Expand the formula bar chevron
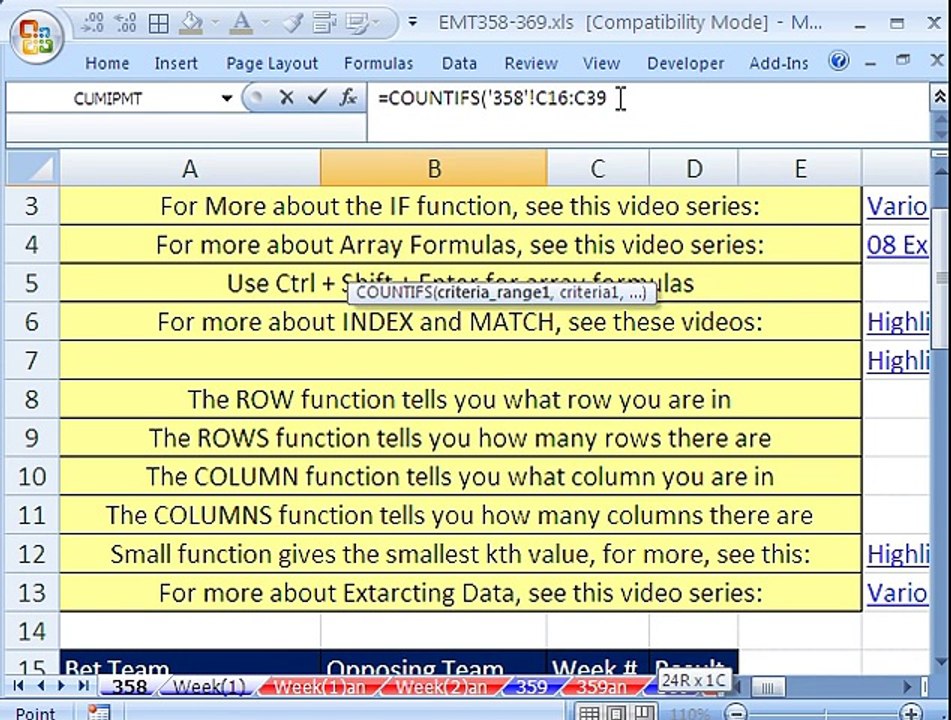Screen dimensions: 951x720 coord(939,96)
